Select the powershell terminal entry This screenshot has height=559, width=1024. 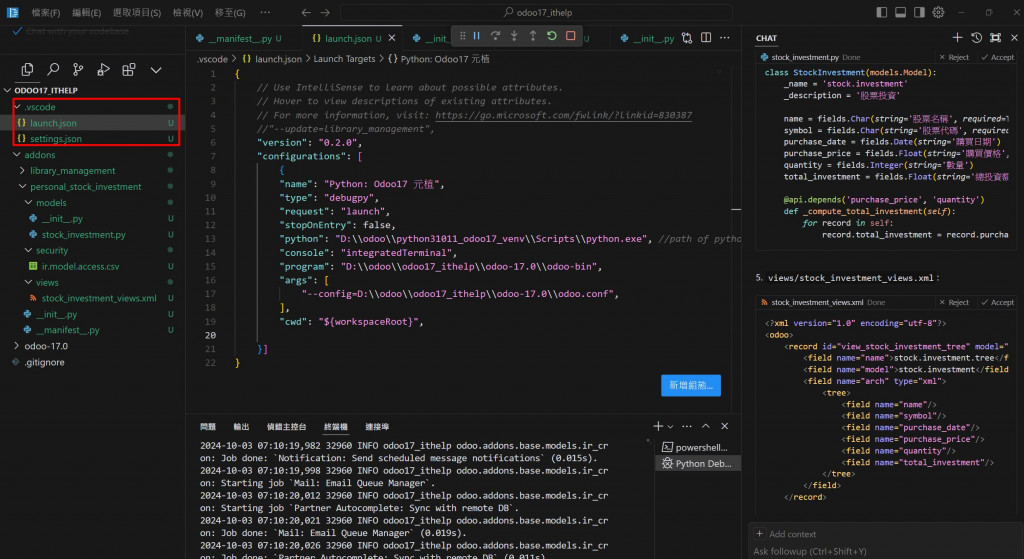[697, 447]
